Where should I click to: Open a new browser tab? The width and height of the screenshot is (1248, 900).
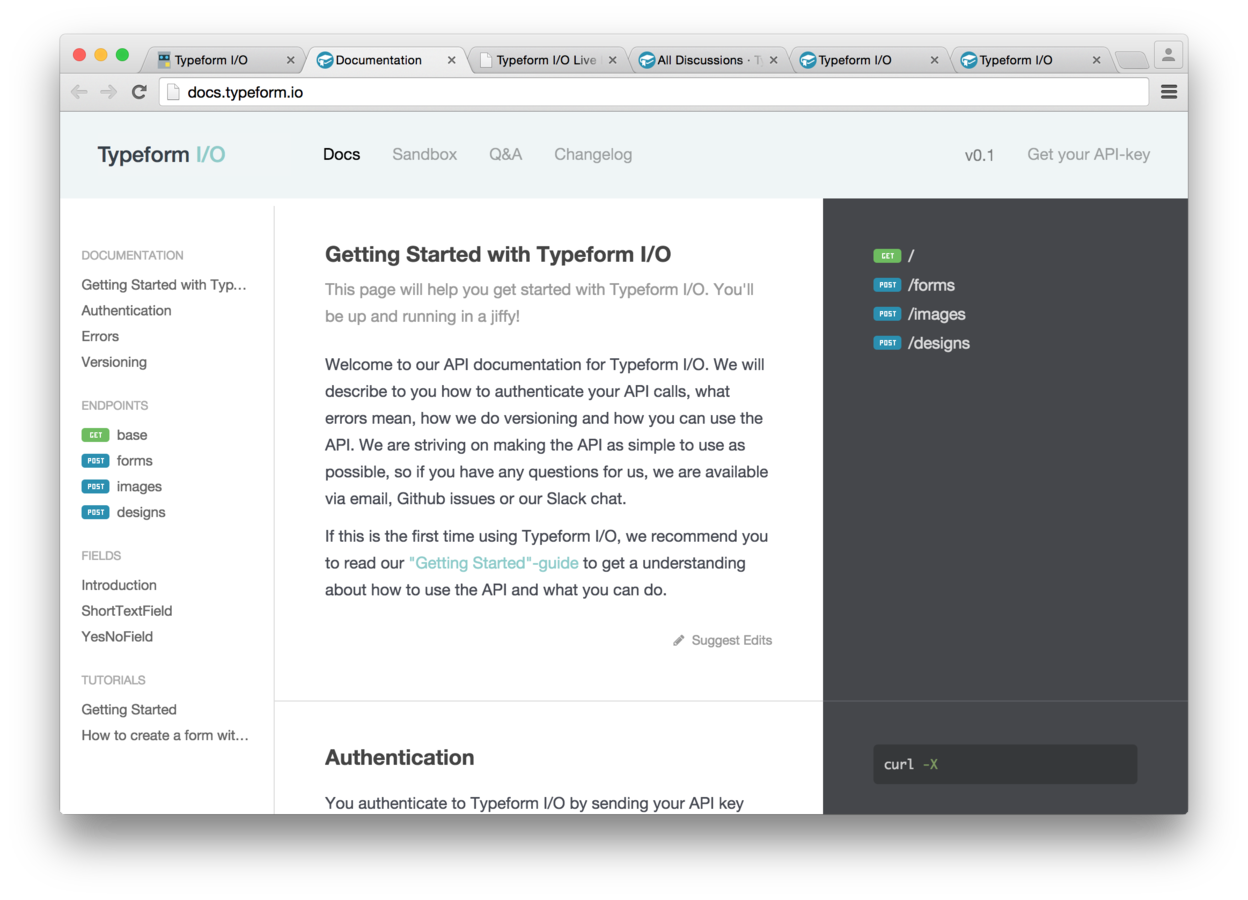coord(1131,60)
